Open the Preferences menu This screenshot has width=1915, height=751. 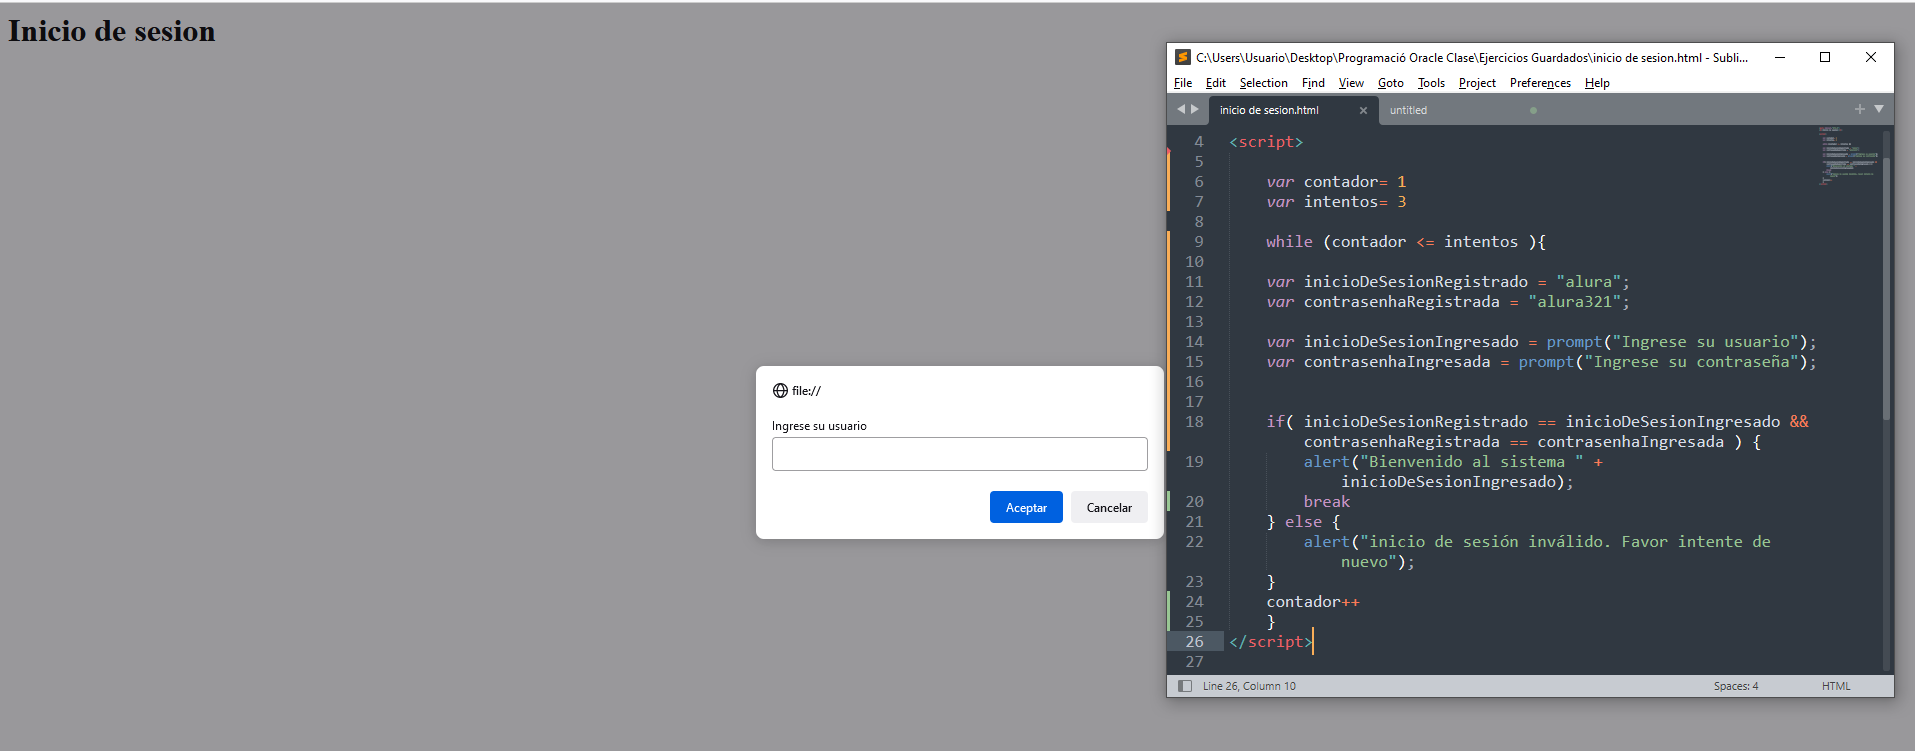coord(1540,83)
